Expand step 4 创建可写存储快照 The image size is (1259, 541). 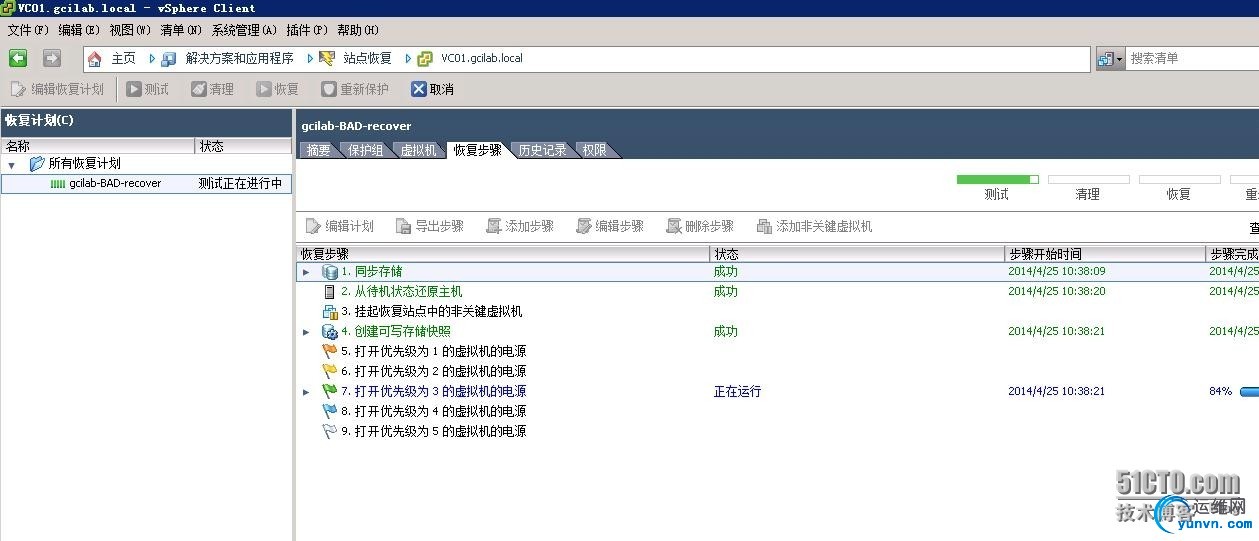coord(306,332)
